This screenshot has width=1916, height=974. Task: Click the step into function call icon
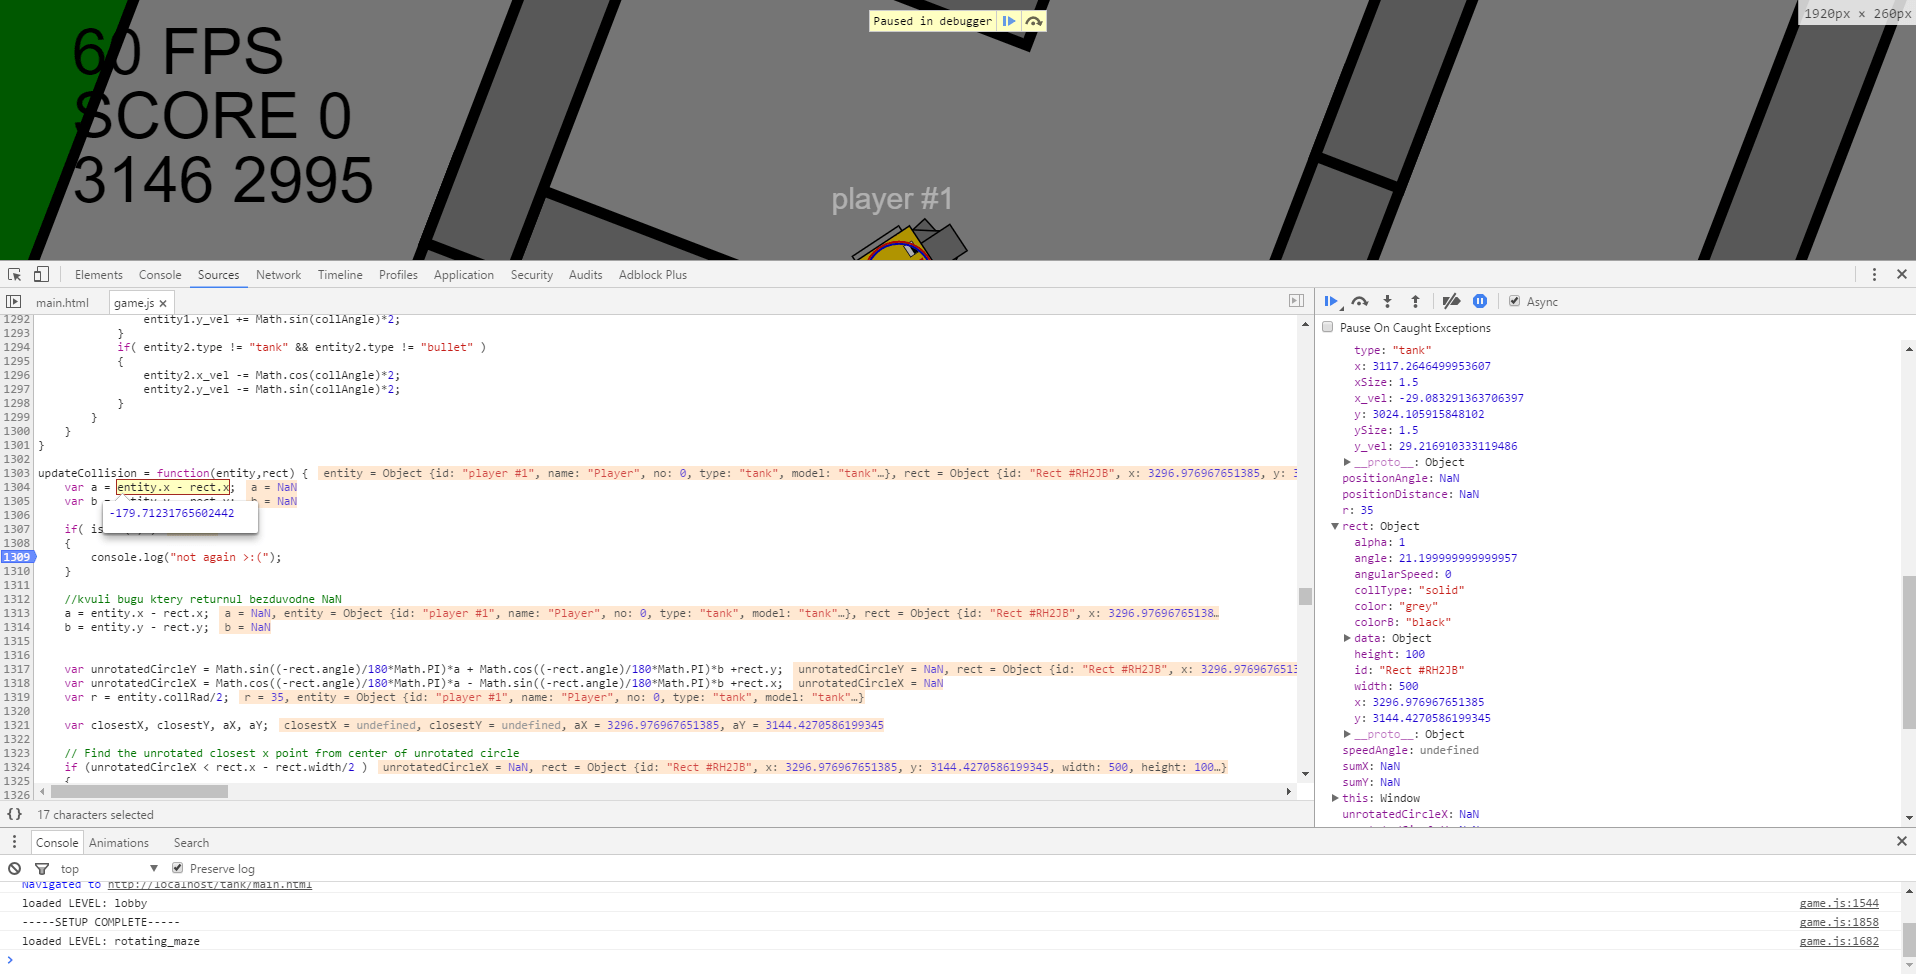[1387, 301]
